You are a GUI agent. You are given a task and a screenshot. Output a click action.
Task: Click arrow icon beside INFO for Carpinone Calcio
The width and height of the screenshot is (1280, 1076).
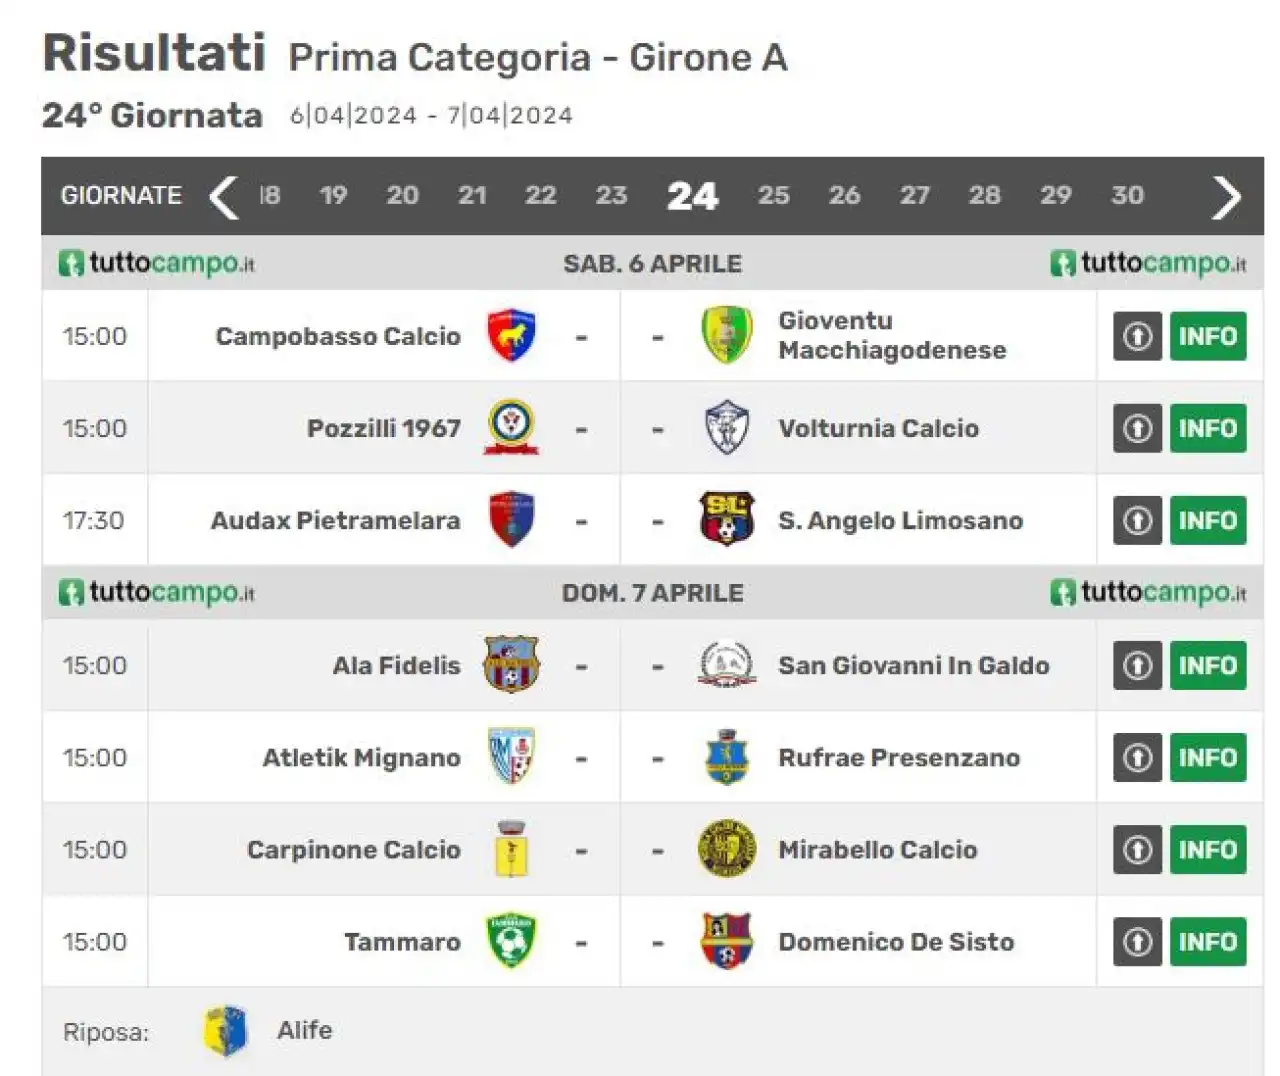pyautogui.click(x=1137, y=850)
